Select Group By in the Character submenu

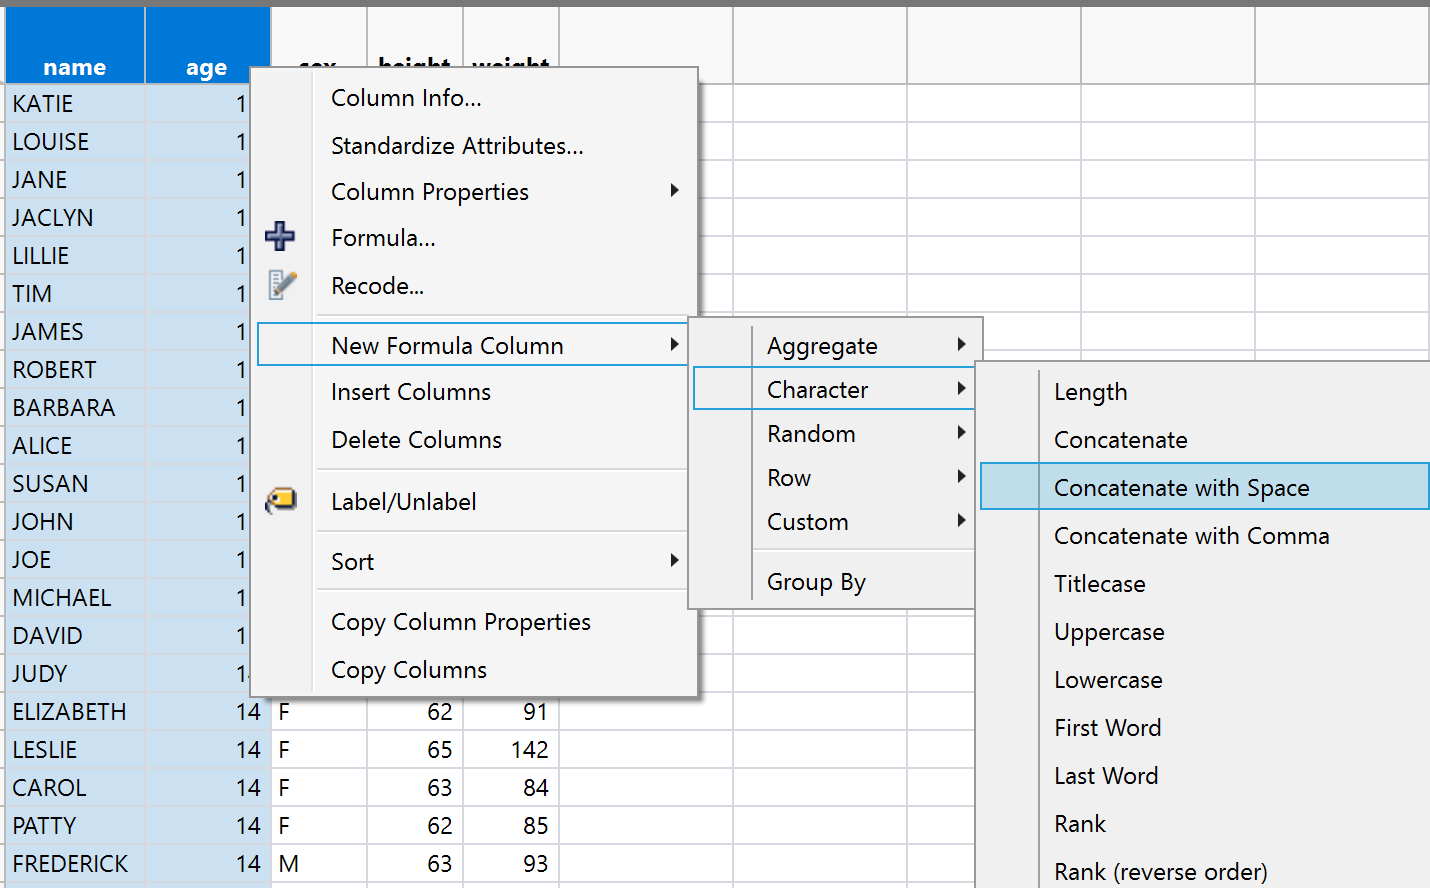point(816,581)
